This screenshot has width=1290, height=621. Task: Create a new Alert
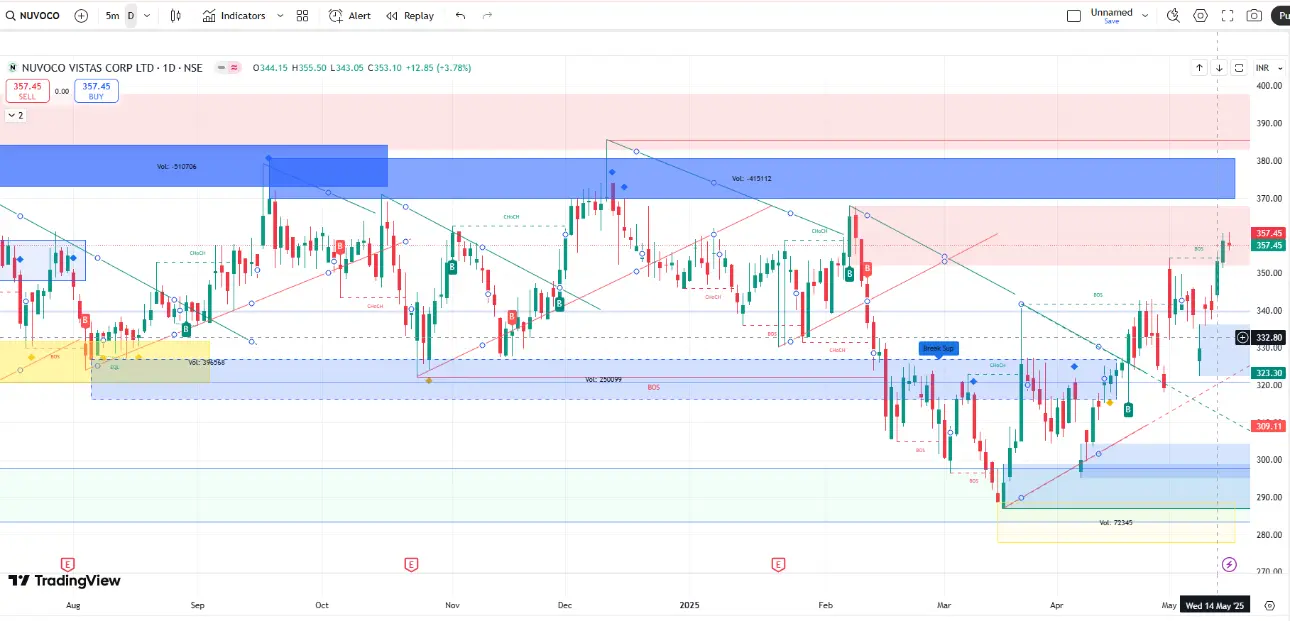click(350, 16)
